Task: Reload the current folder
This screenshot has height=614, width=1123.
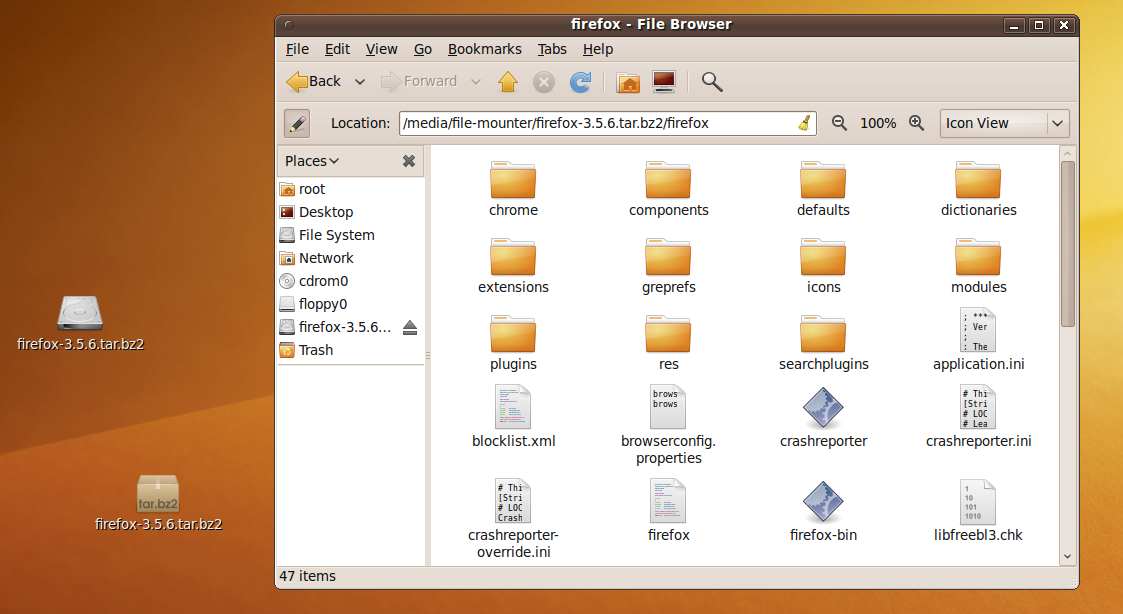Action: (x=580, y=82)
